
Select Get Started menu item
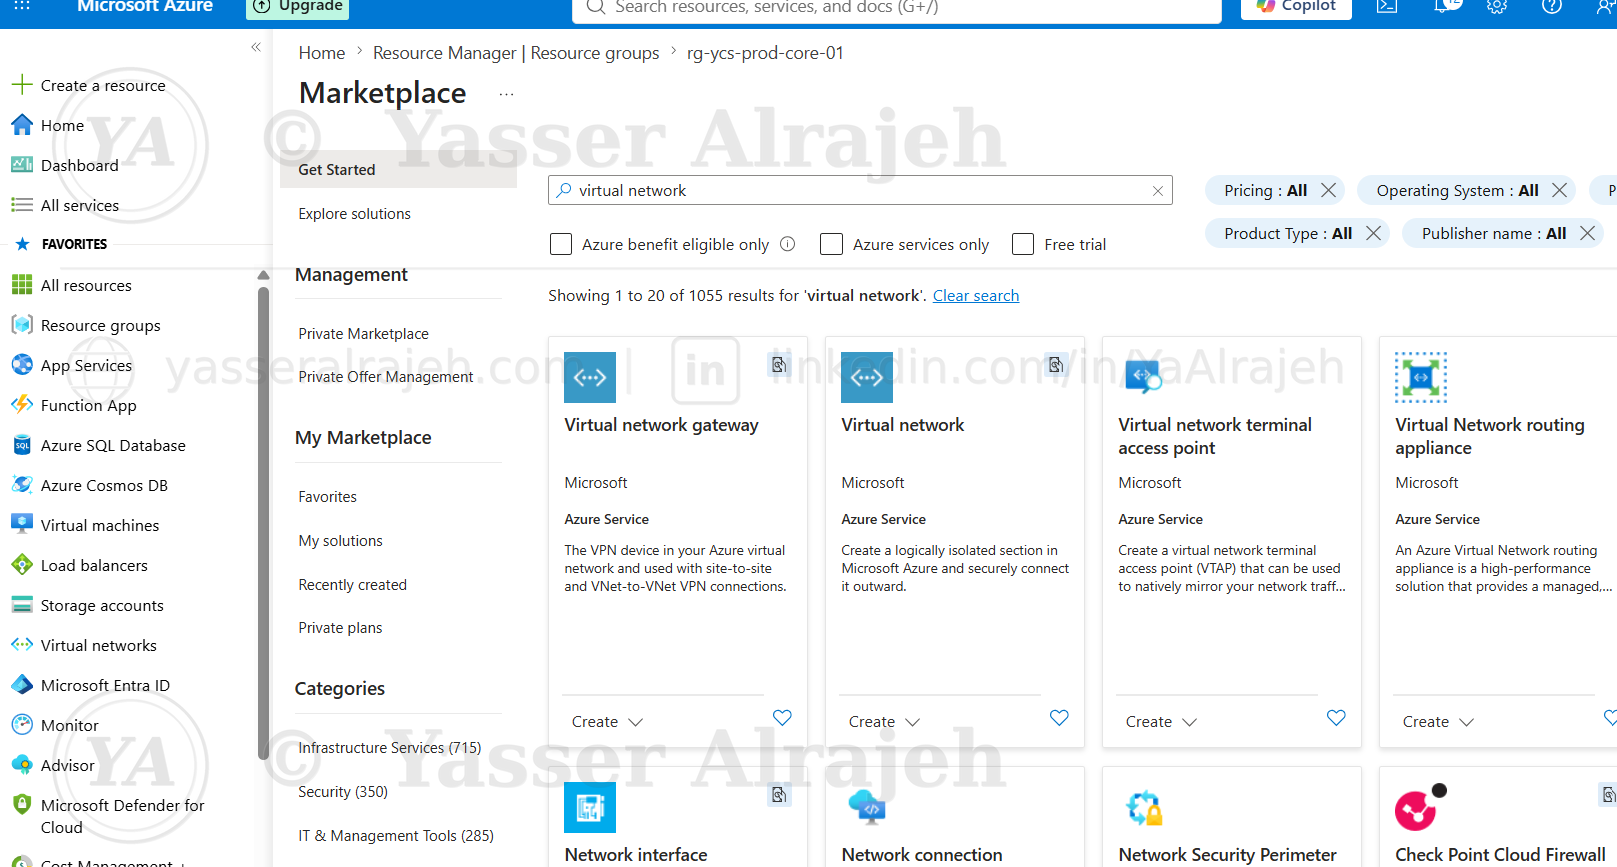(398, 170)
